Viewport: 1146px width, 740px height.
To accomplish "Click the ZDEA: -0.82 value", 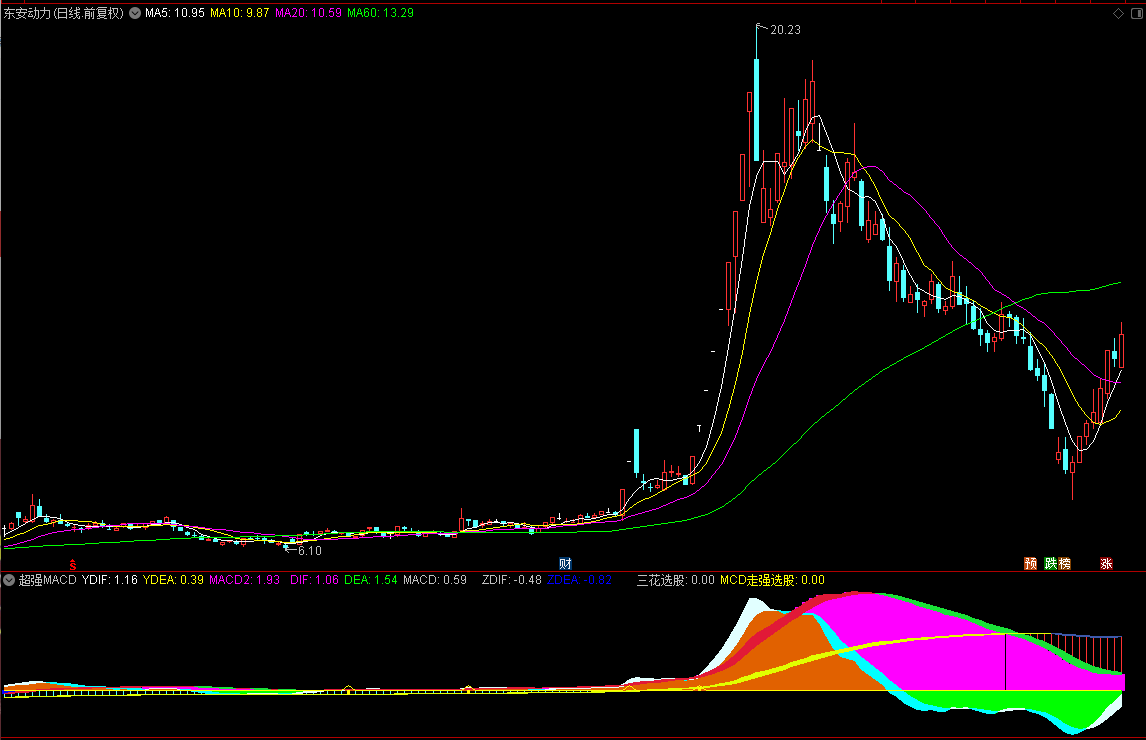I will pyautogui.click(x=580, y=580).
